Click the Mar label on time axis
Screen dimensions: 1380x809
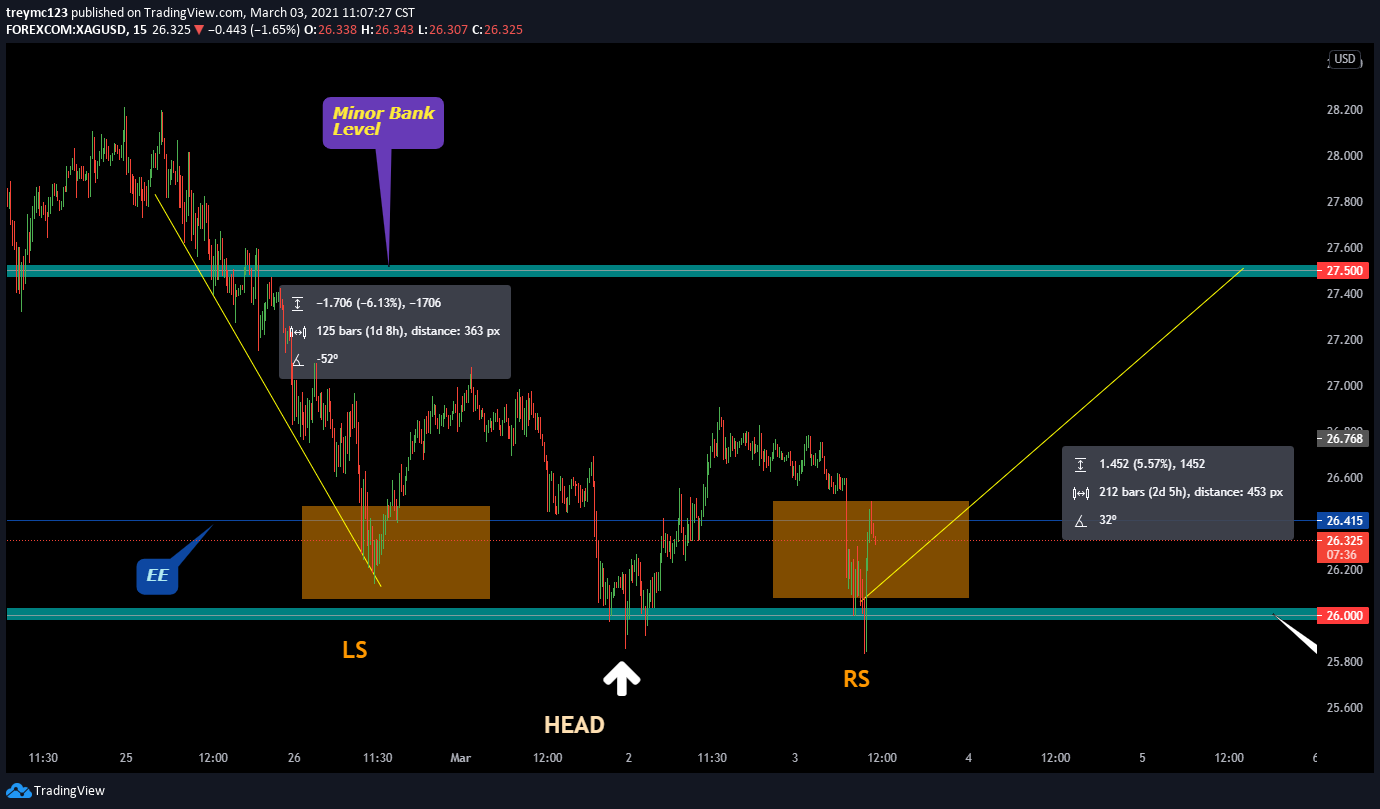pos(460,758)
